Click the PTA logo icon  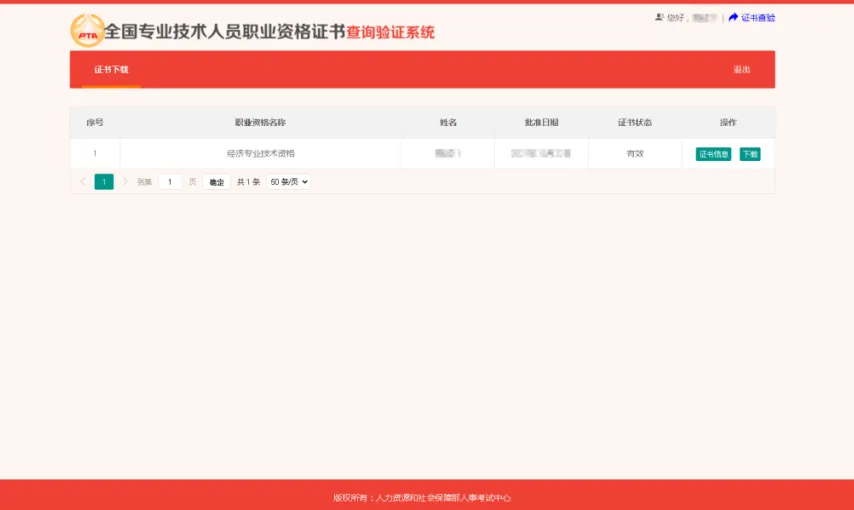point(87,30)
